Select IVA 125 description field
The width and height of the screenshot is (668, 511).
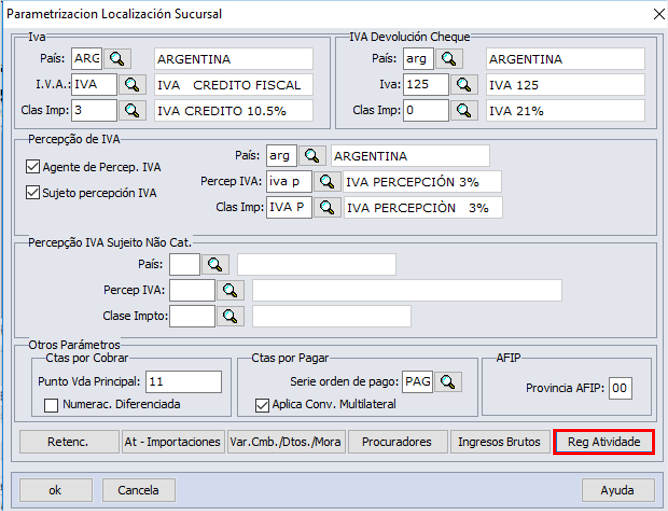(x=565, y=85)
